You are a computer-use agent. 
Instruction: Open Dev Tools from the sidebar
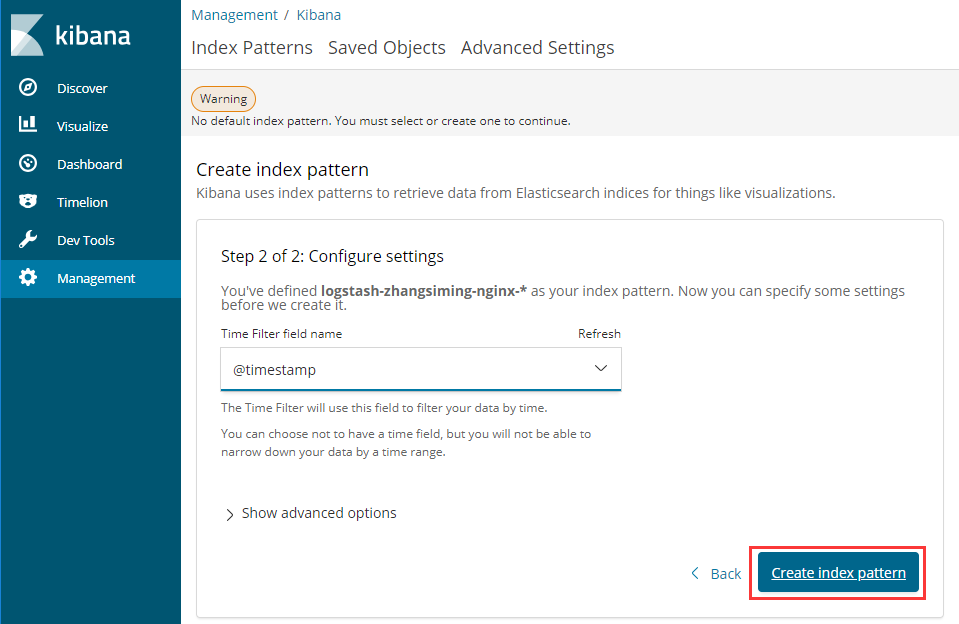(x=86, y=240)
